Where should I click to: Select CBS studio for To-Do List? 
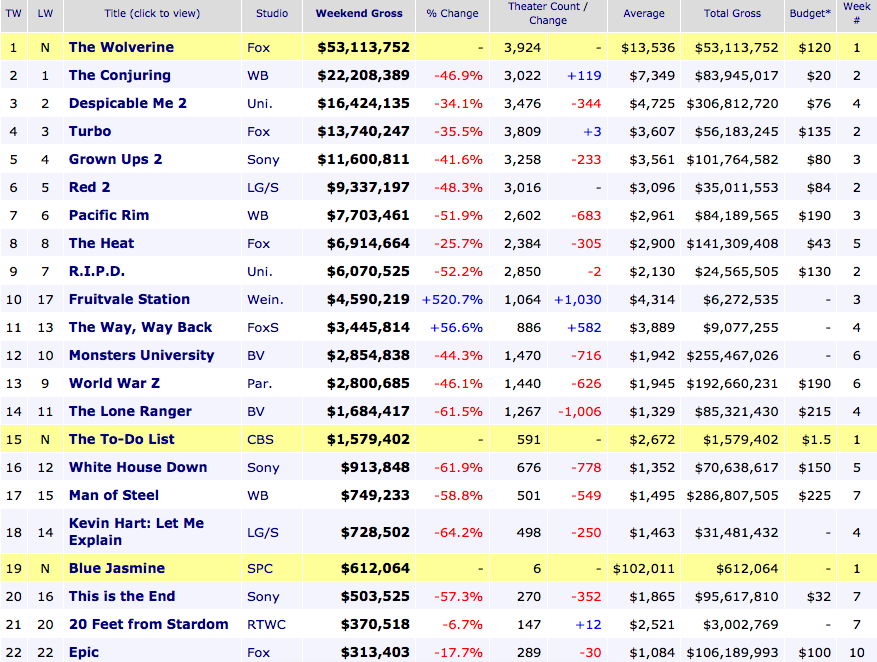click(x=261, y=439)
